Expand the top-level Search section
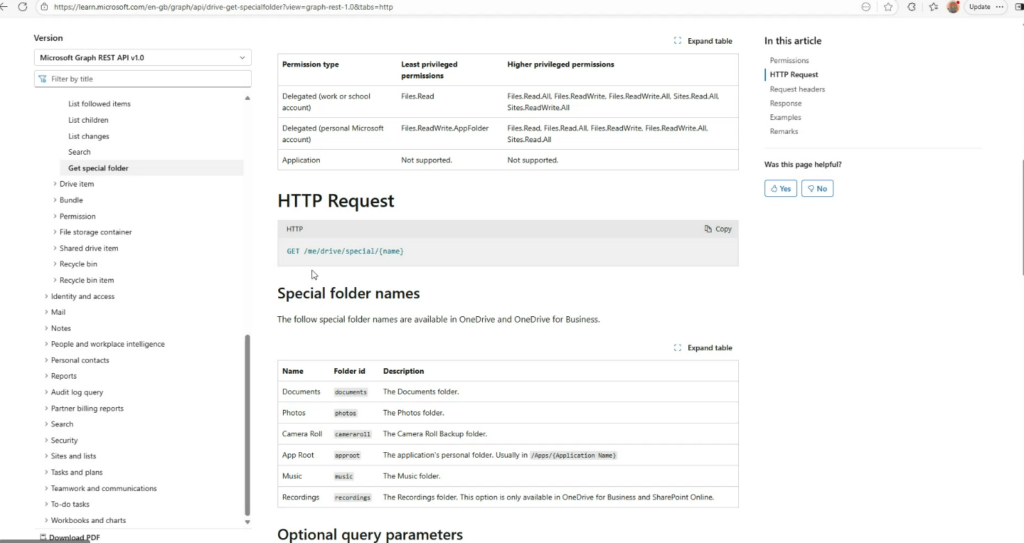 (61, 424)
